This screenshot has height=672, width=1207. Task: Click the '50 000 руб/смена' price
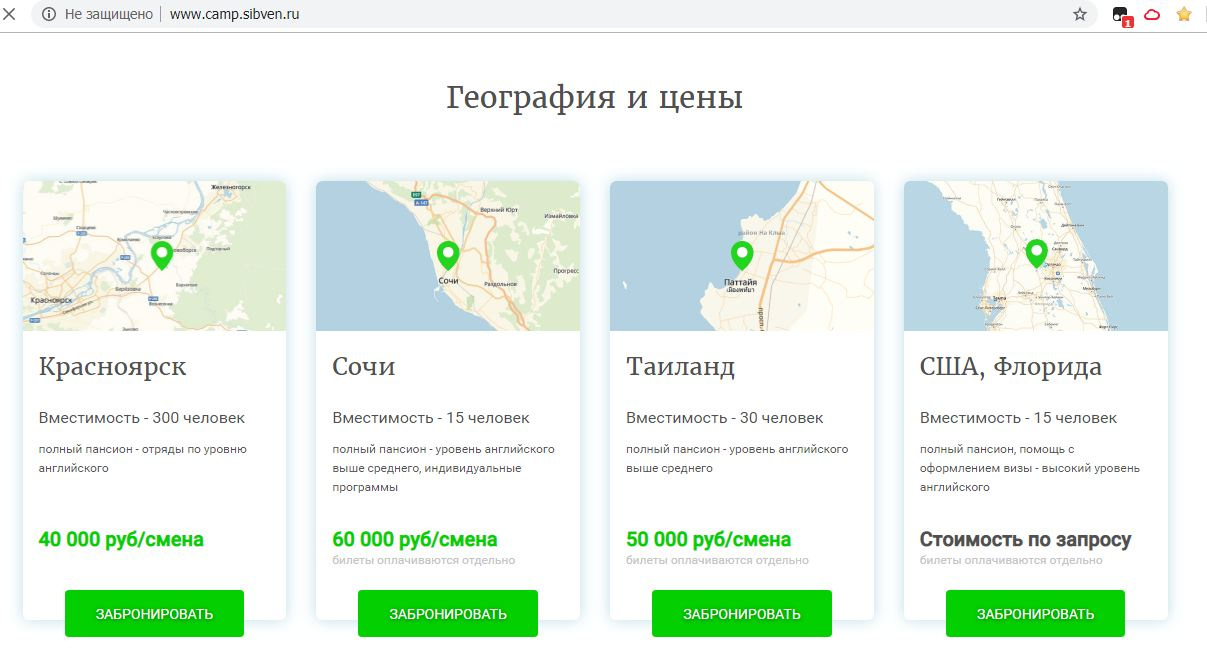click(709, 540)
